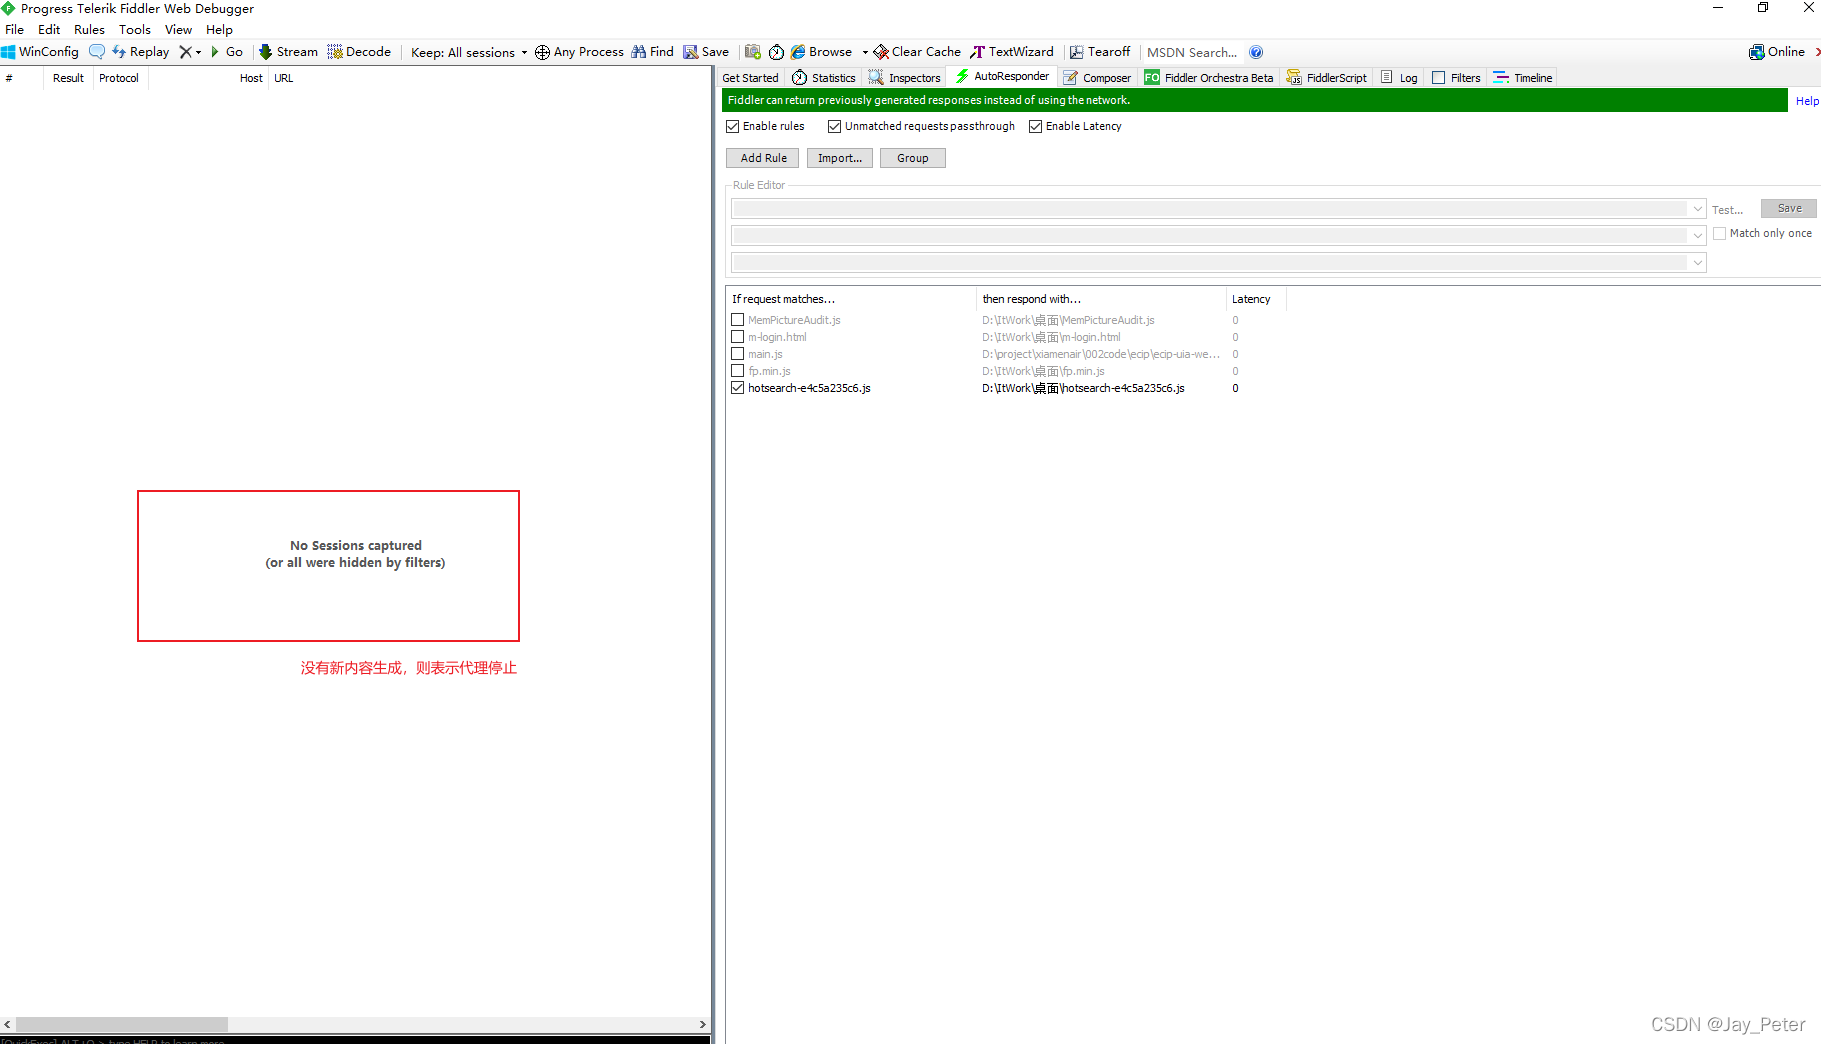Expand the first Rule Editor combo box

[1697, 209]
